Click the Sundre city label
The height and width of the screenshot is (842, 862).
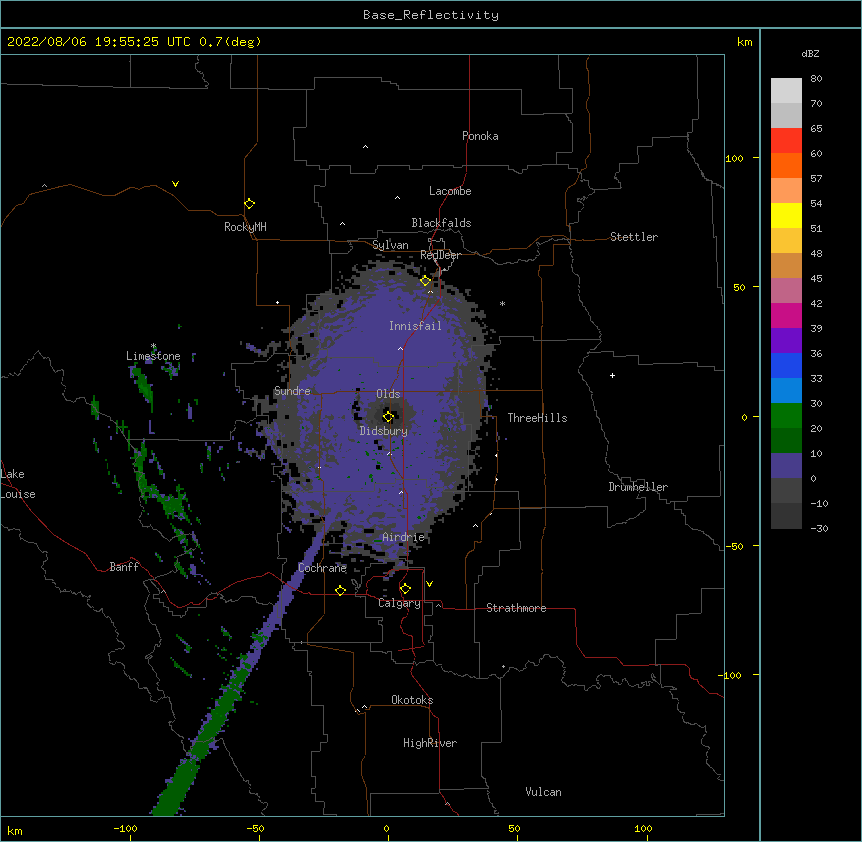[292, 391]
